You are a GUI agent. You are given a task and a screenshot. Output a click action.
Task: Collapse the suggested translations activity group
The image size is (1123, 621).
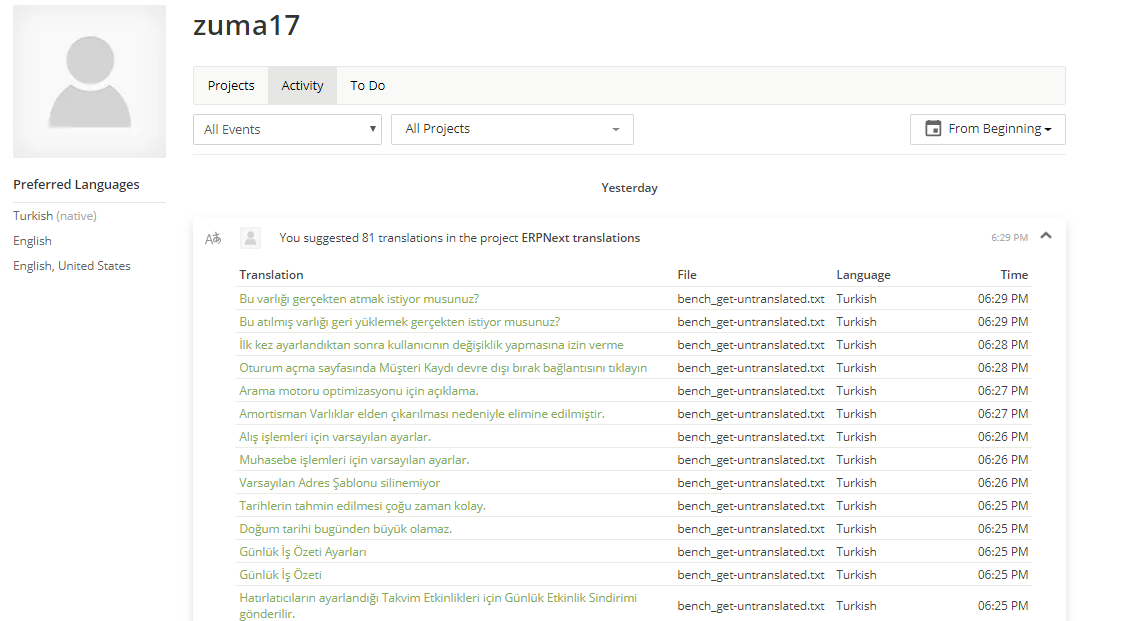1046,236
